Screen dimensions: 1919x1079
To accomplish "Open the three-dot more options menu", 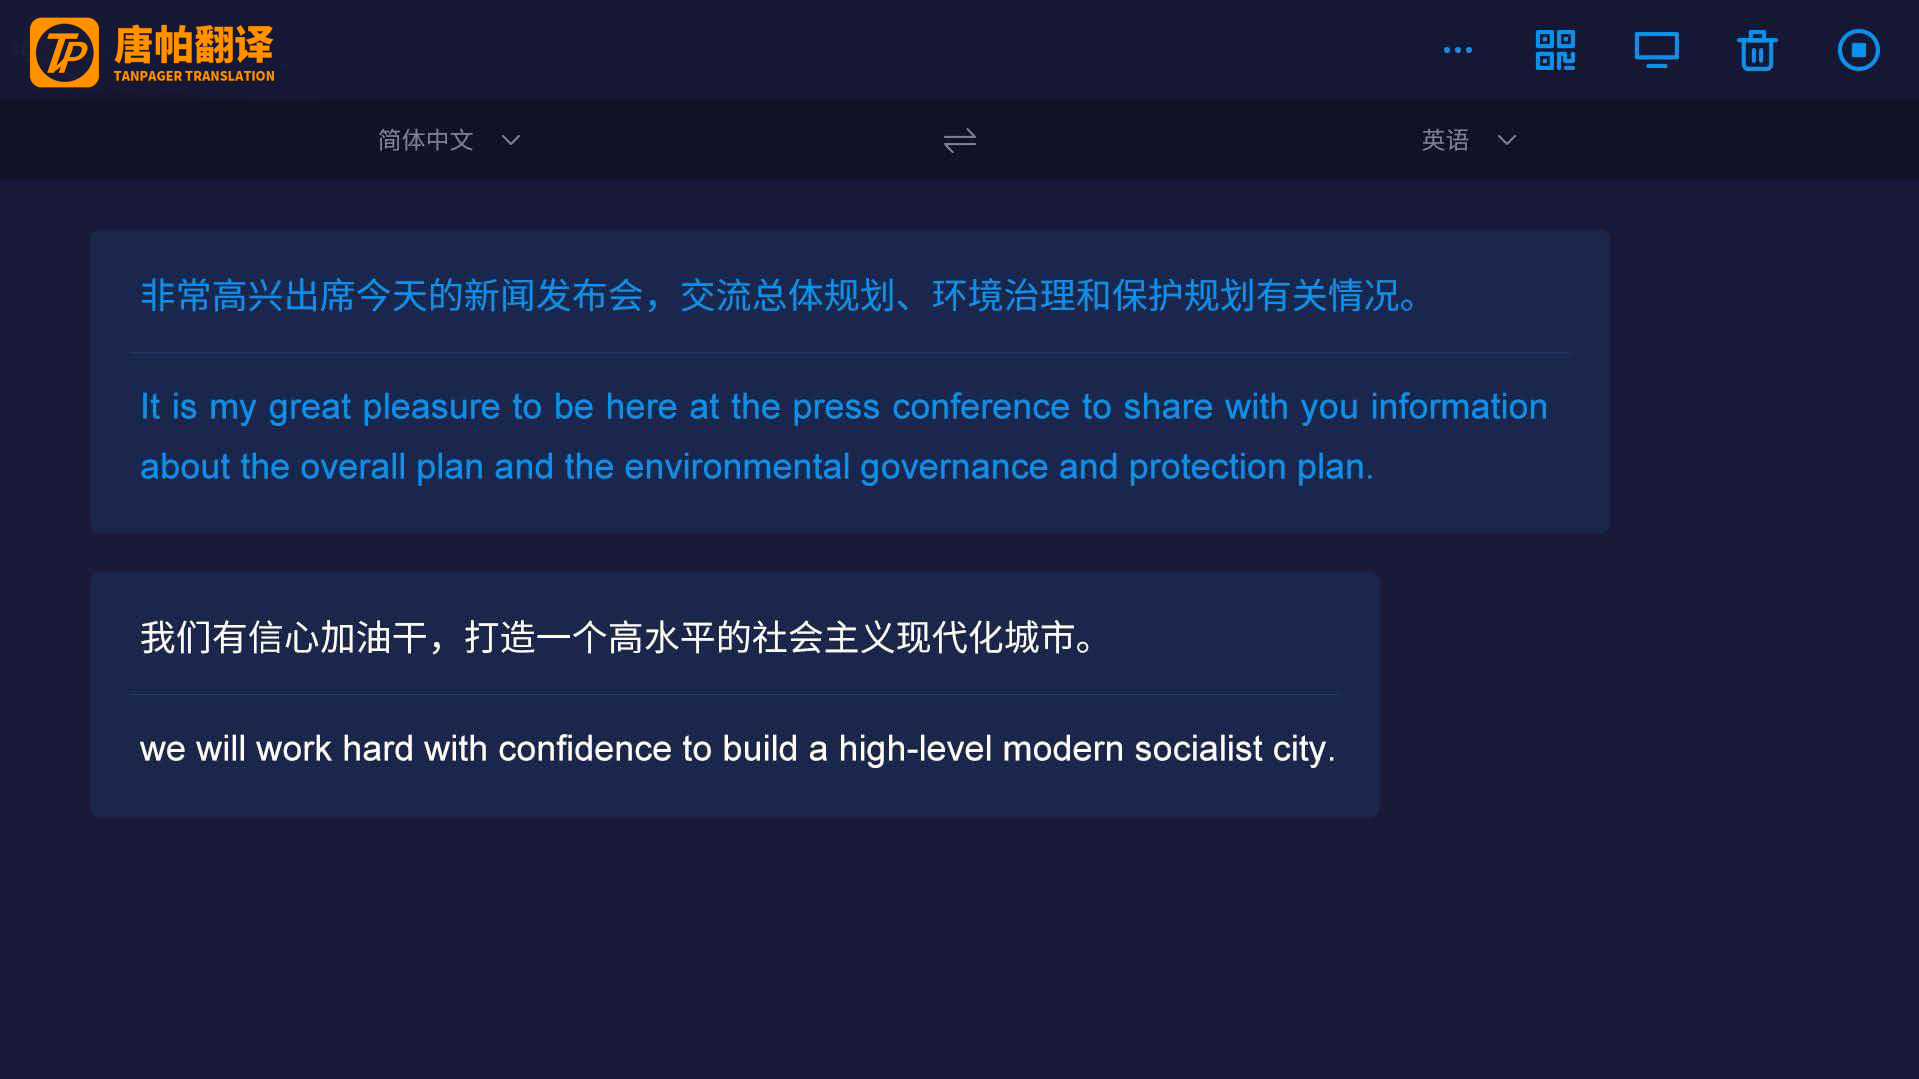I will coord(1457,50).
